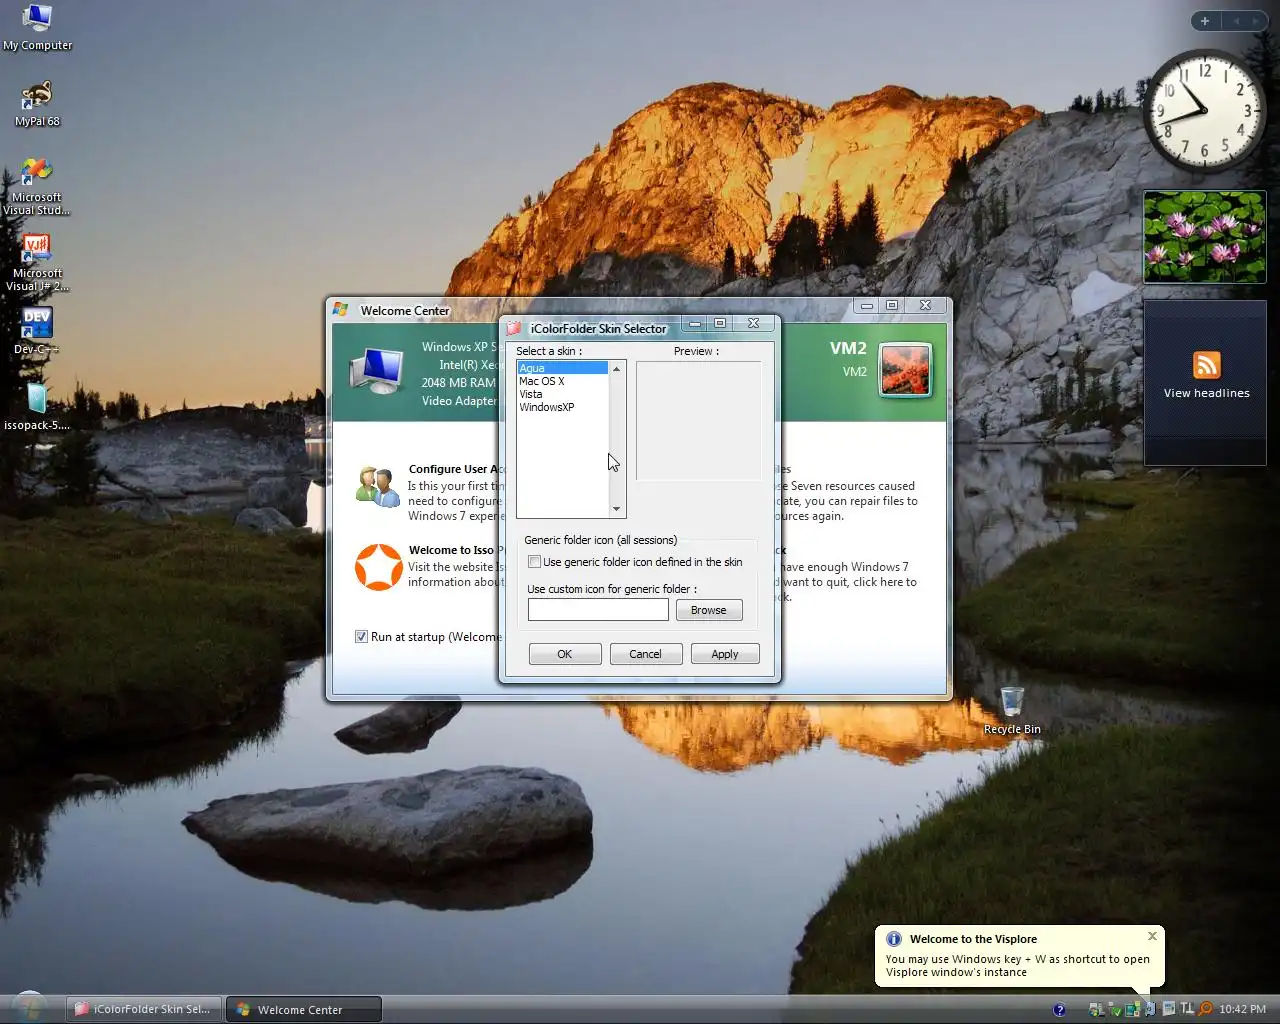This screenshot has width=1280, height=1024.
Task: Click the skin list scroll up arrow
Action: (x=616, y=369)
